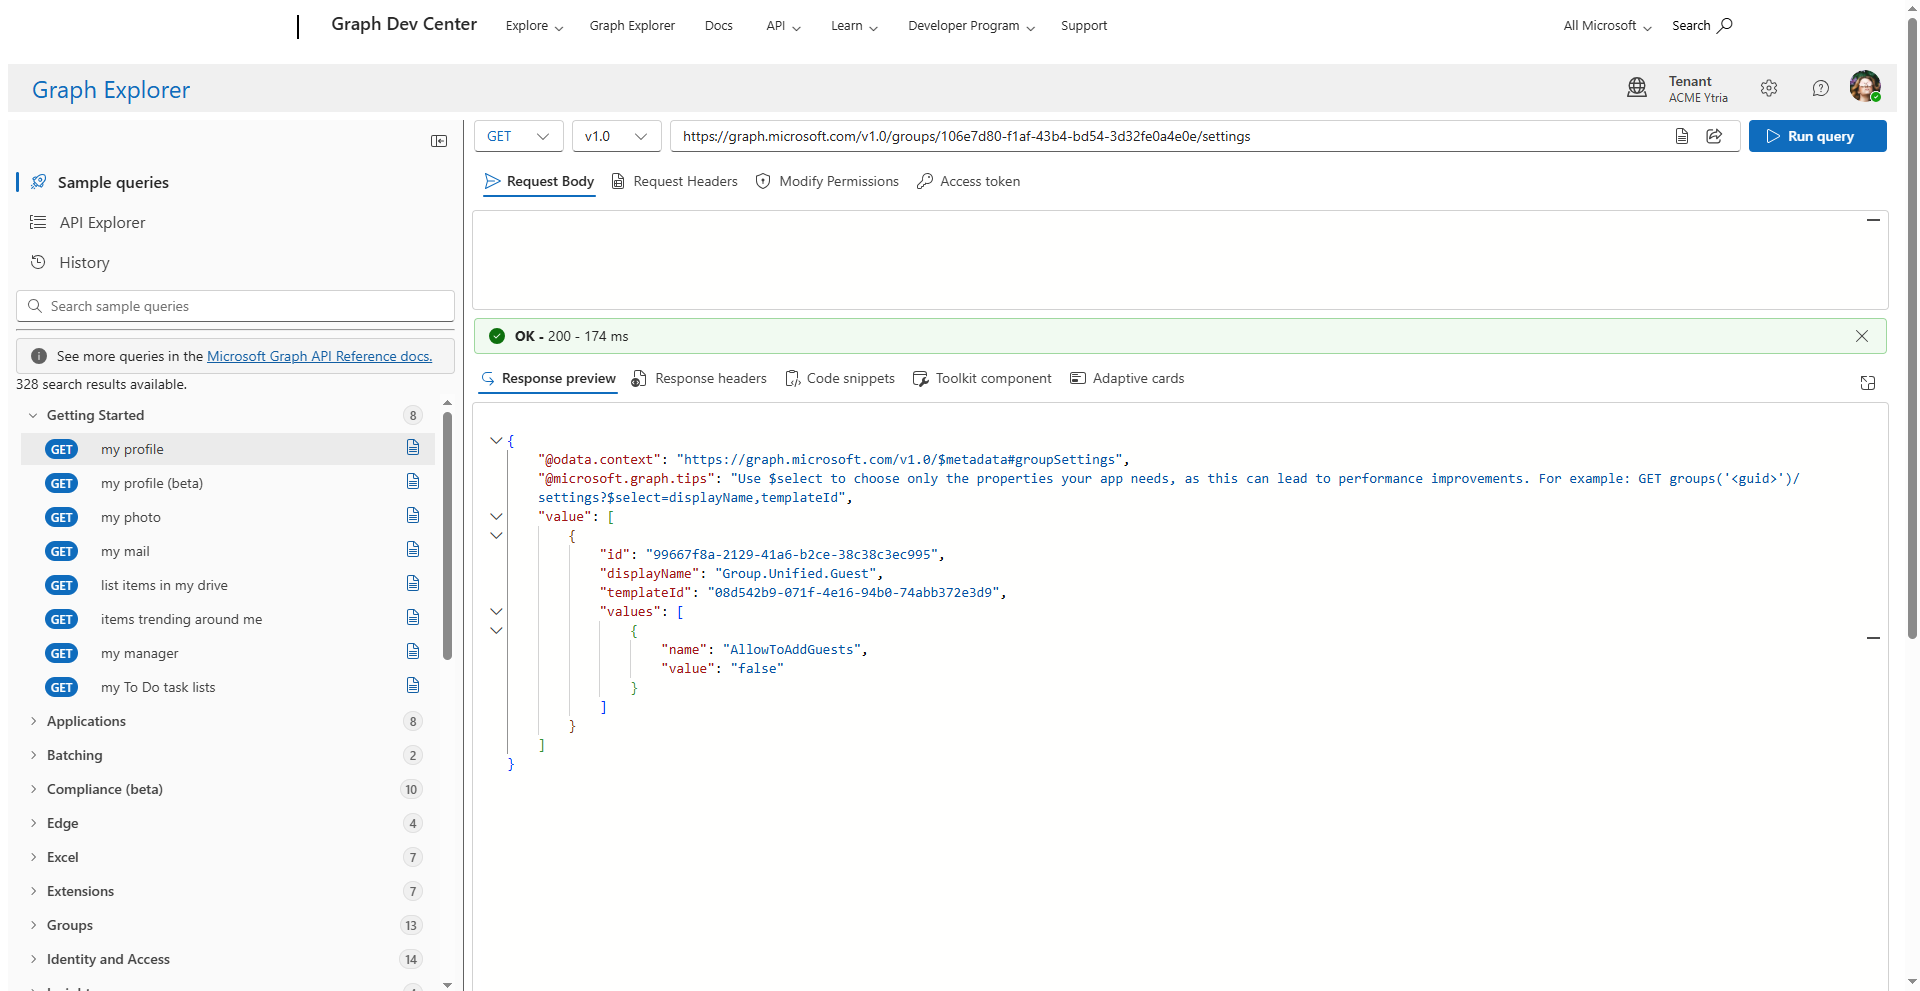Open the help question mark icon
This screenshot has width=1920, height=991.
click(1821, 88)
